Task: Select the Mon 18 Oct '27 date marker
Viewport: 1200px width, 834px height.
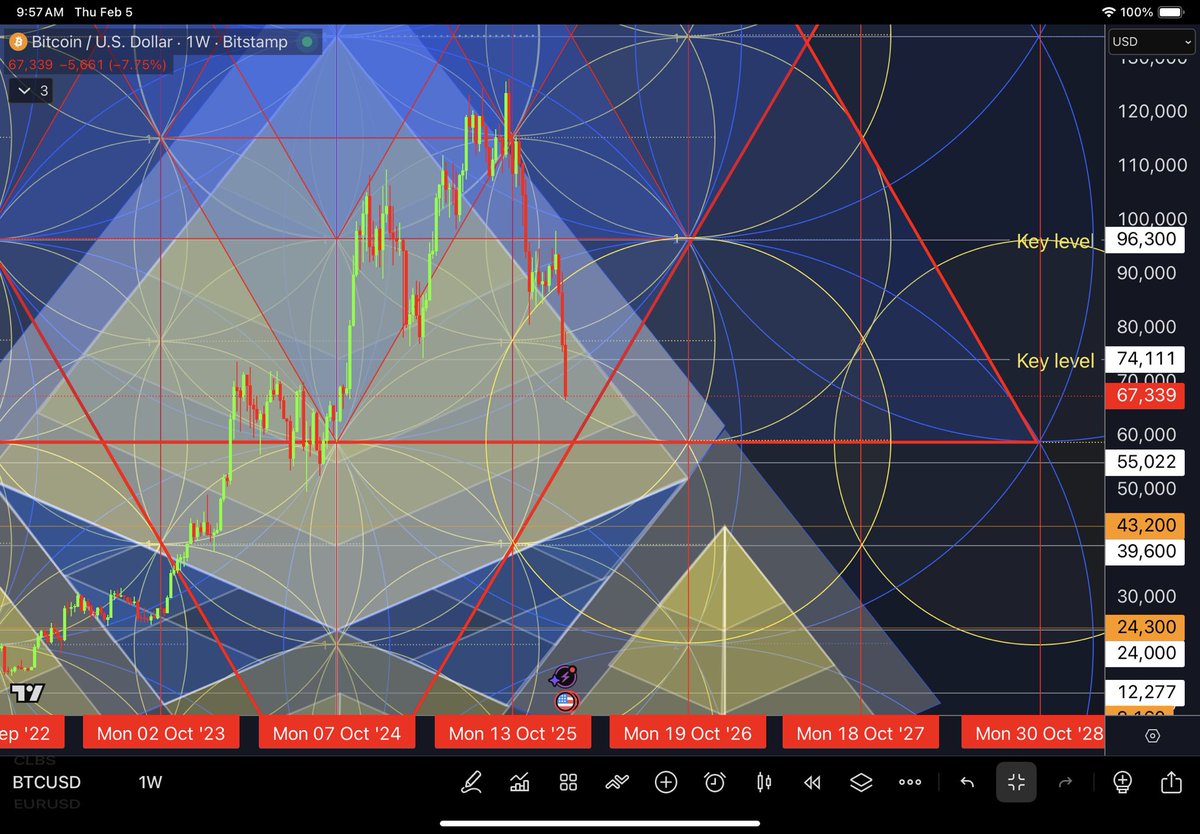Action: coord(861,733)
